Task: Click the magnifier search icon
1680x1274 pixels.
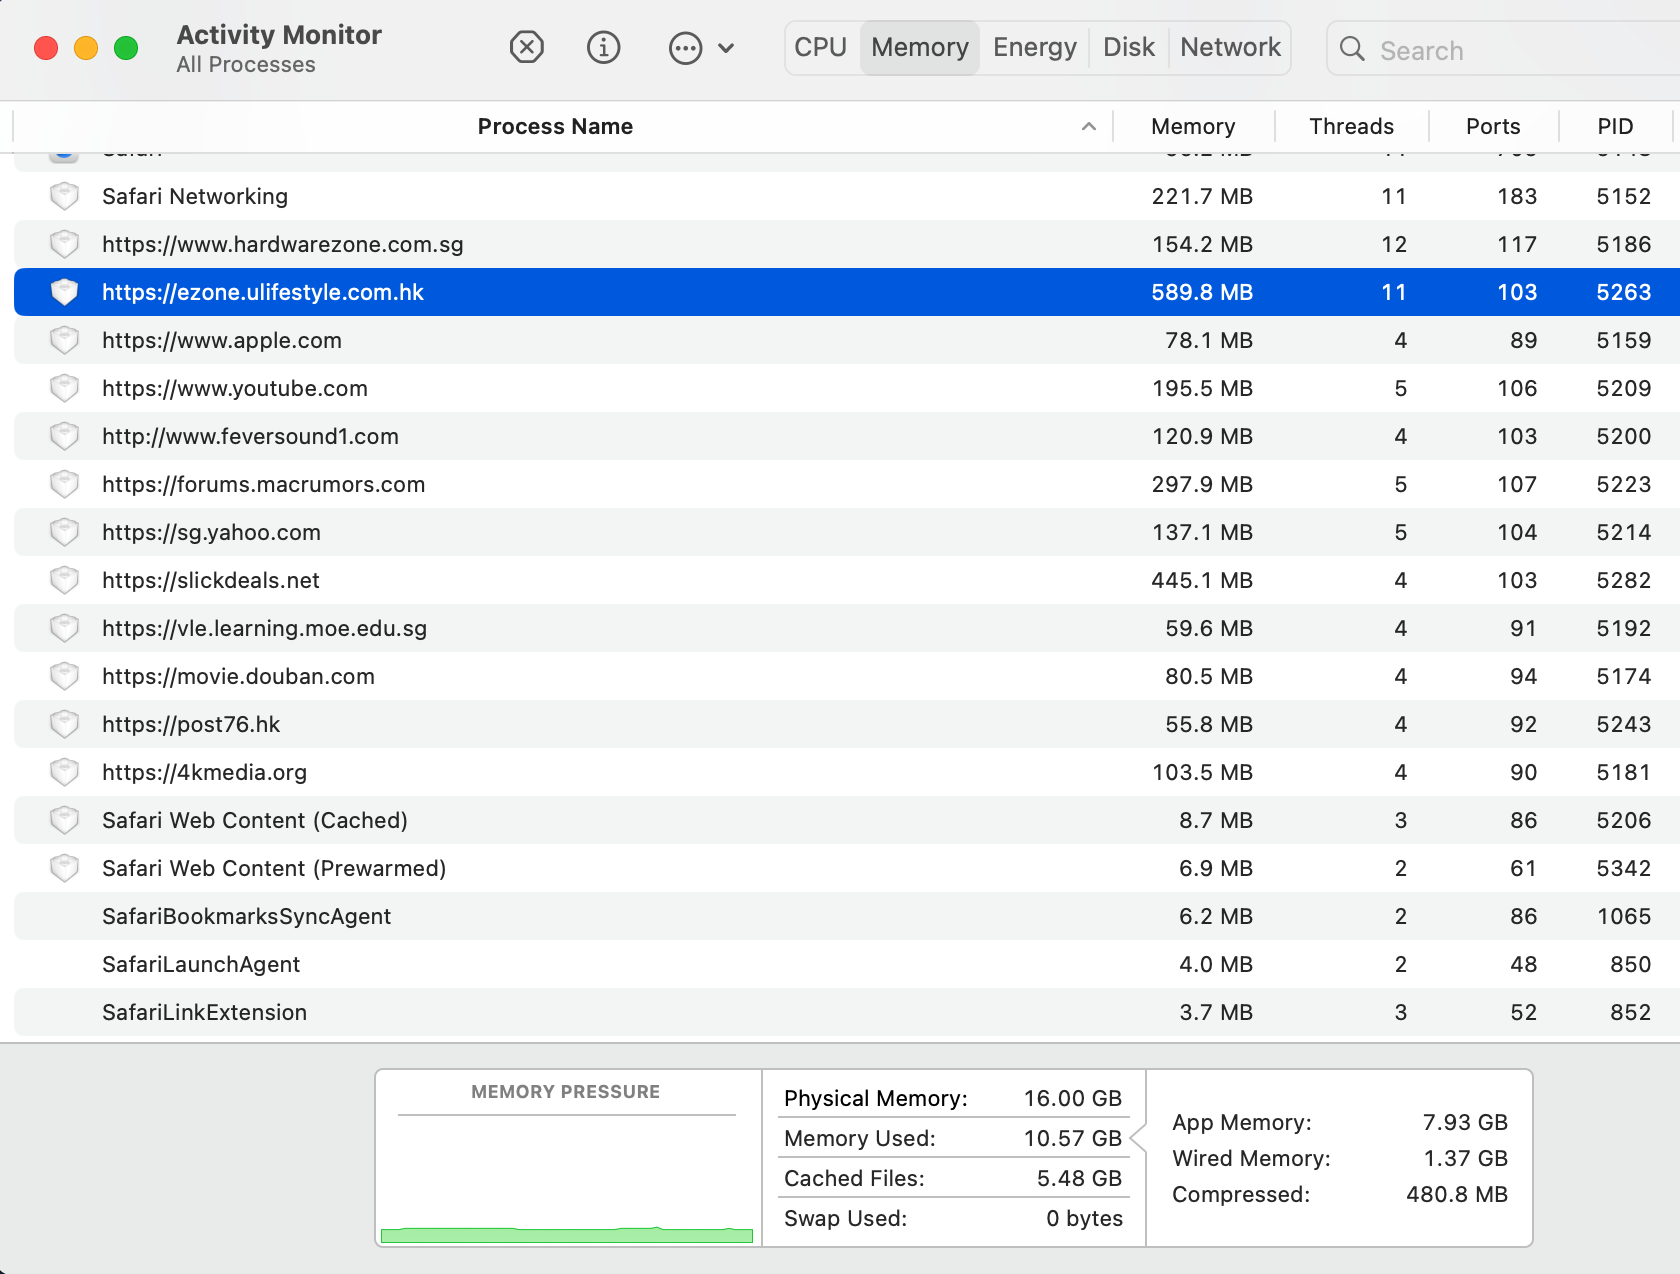Action: pos(1352,49)
